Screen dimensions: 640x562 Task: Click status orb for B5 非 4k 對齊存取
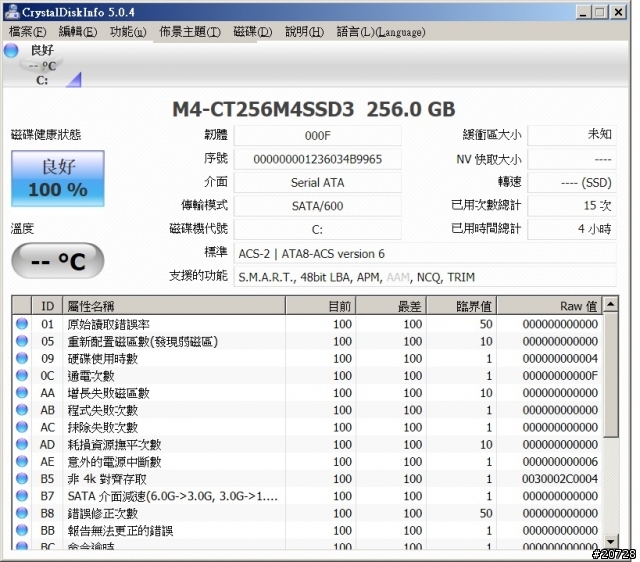[22, 478]
